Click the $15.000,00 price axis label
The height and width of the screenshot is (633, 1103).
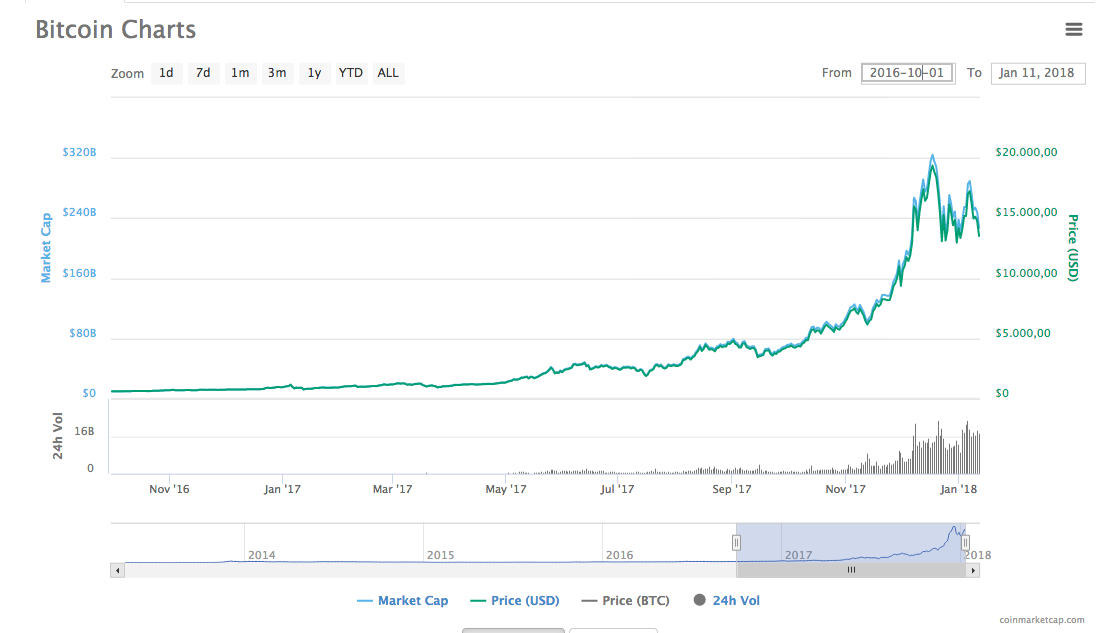(x=1026, y=212)
